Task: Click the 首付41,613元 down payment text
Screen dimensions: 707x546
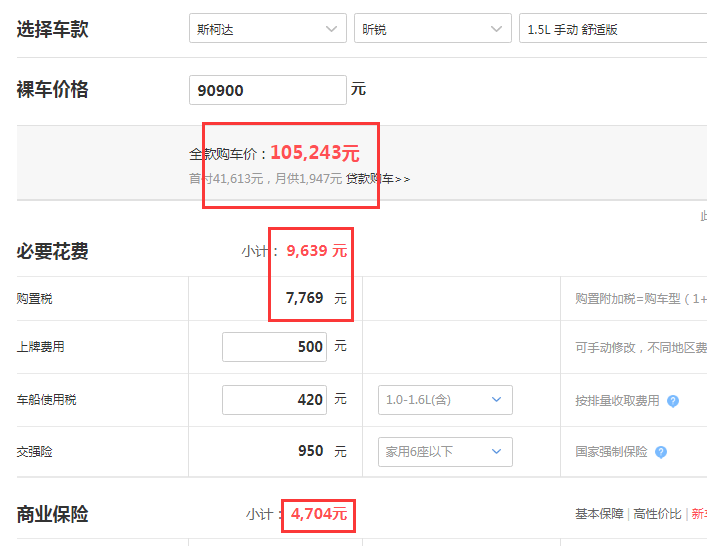Action: (226, 179)
